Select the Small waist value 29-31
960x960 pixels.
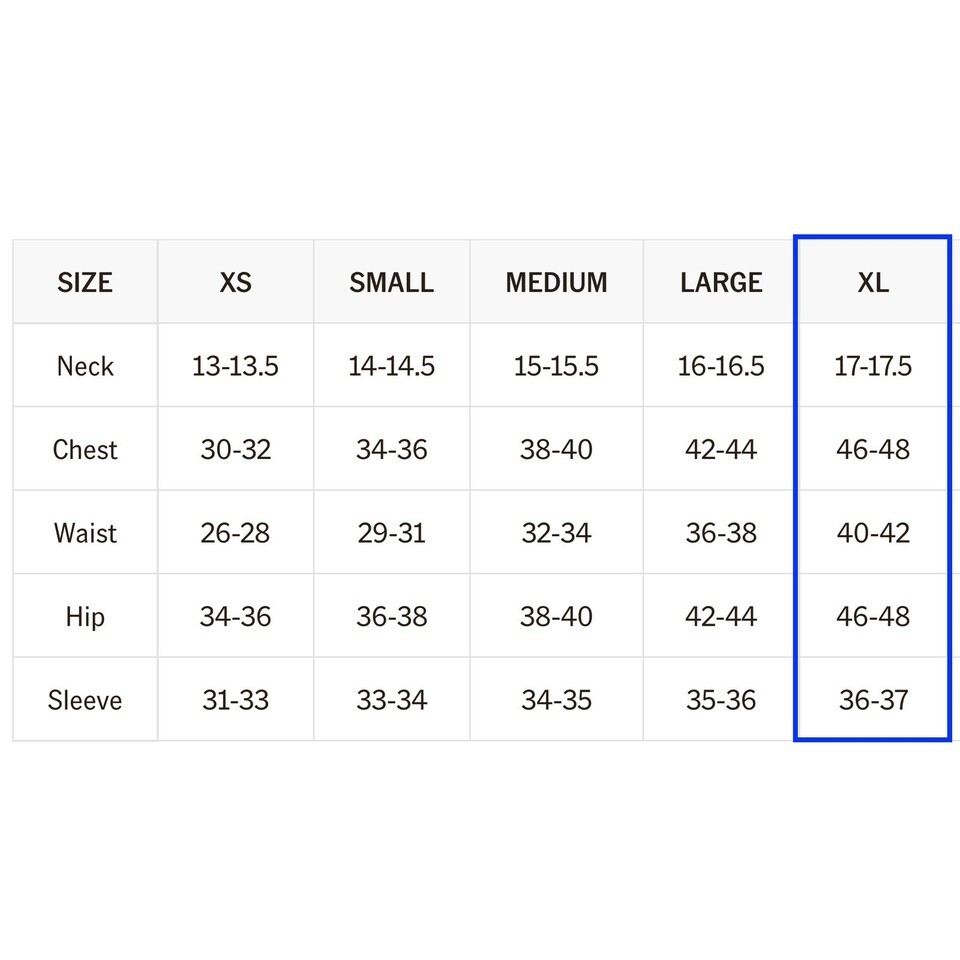[391, 533]
